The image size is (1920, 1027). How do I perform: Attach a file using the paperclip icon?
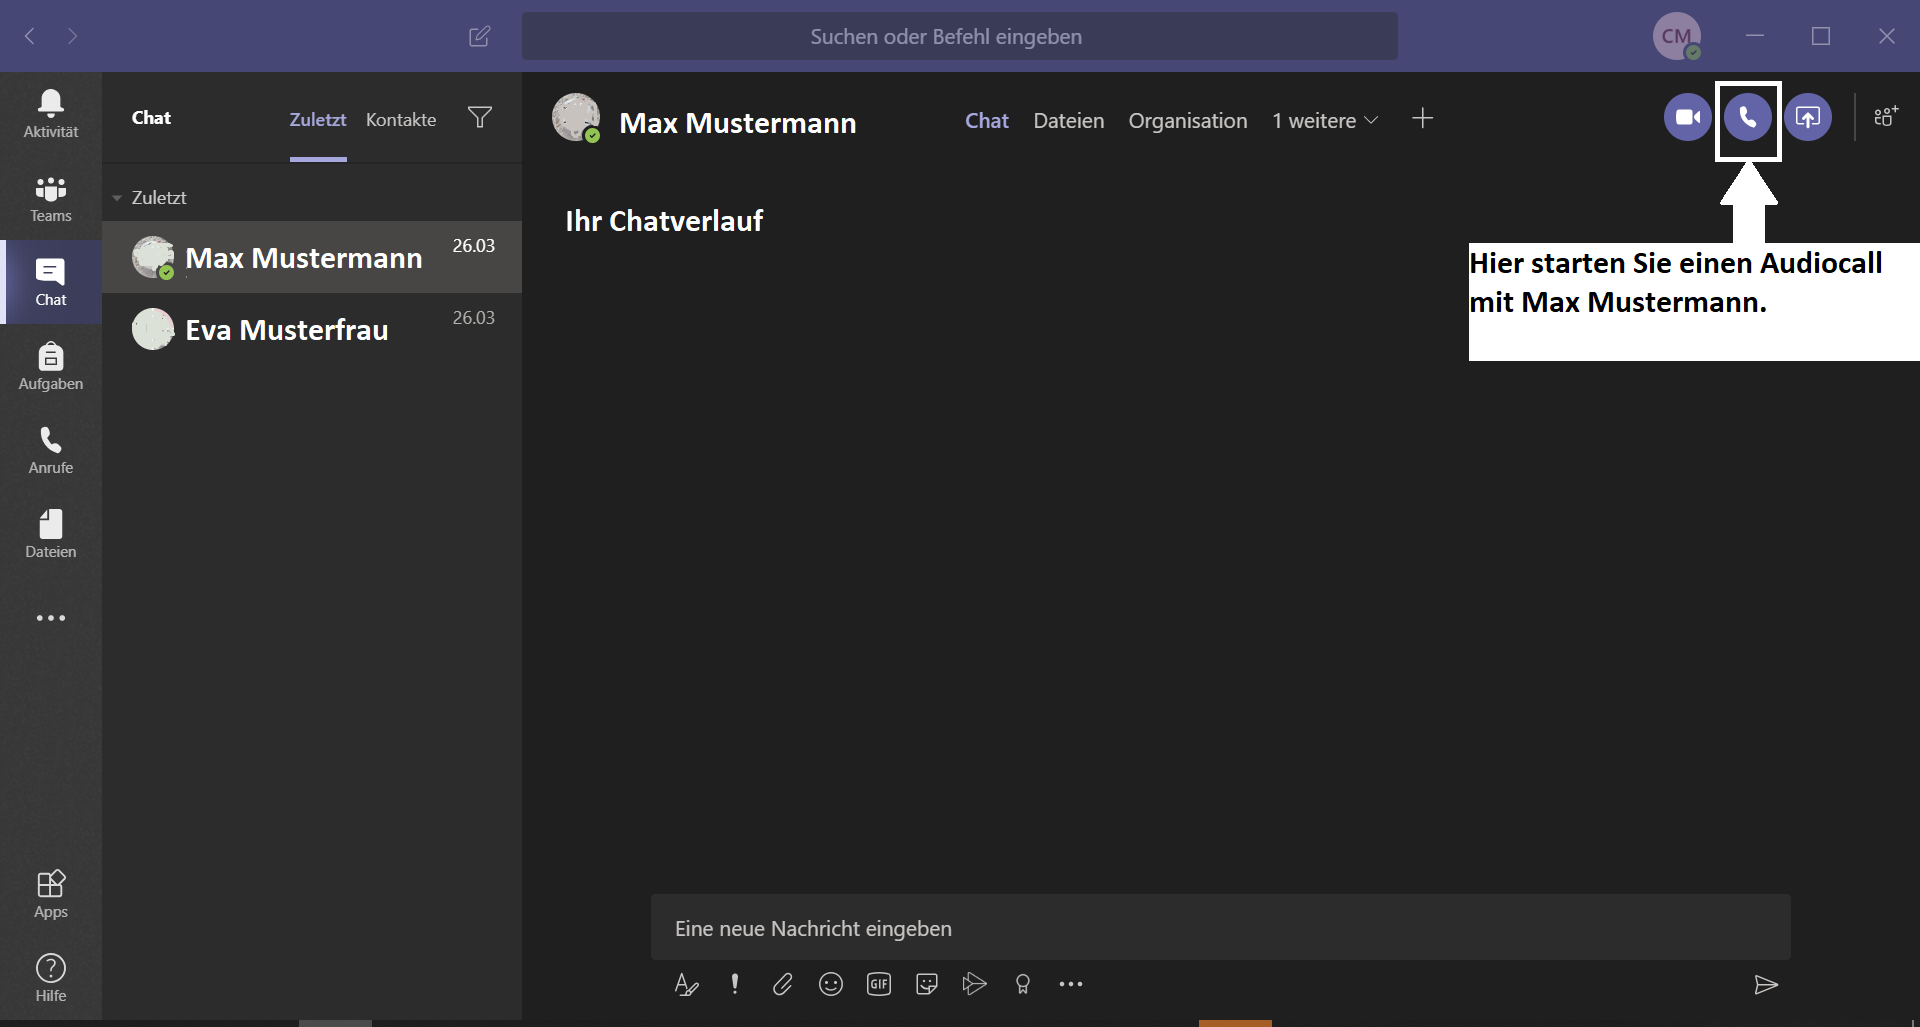783,985
